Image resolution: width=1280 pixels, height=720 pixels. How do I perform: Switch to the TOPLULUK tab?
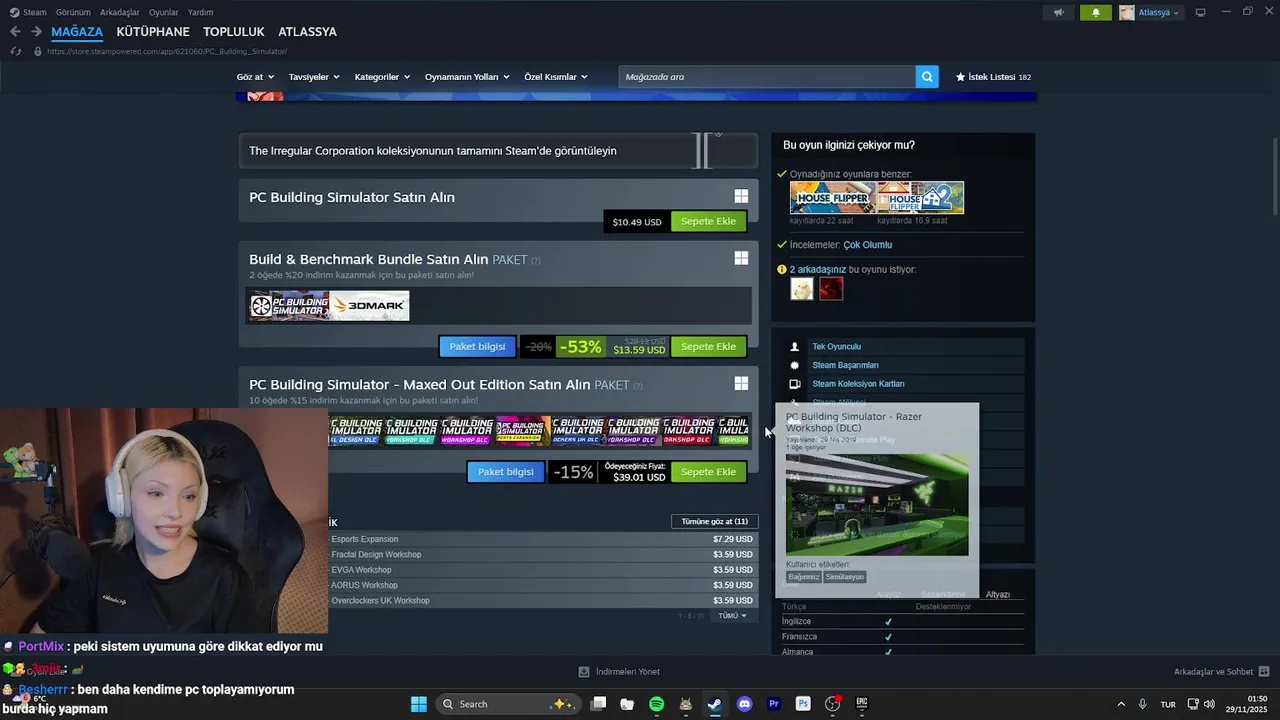pos(234,32)
